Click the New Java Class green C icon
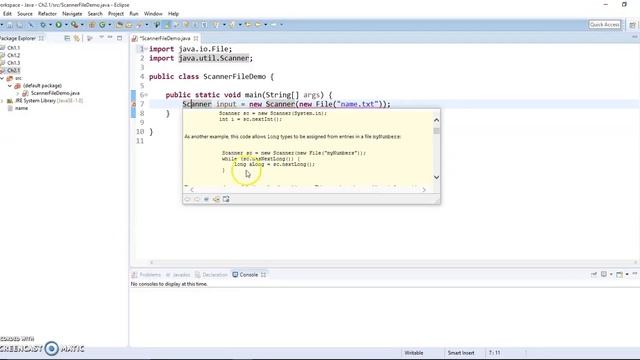 pyautogui.click(x=102, y=25)
